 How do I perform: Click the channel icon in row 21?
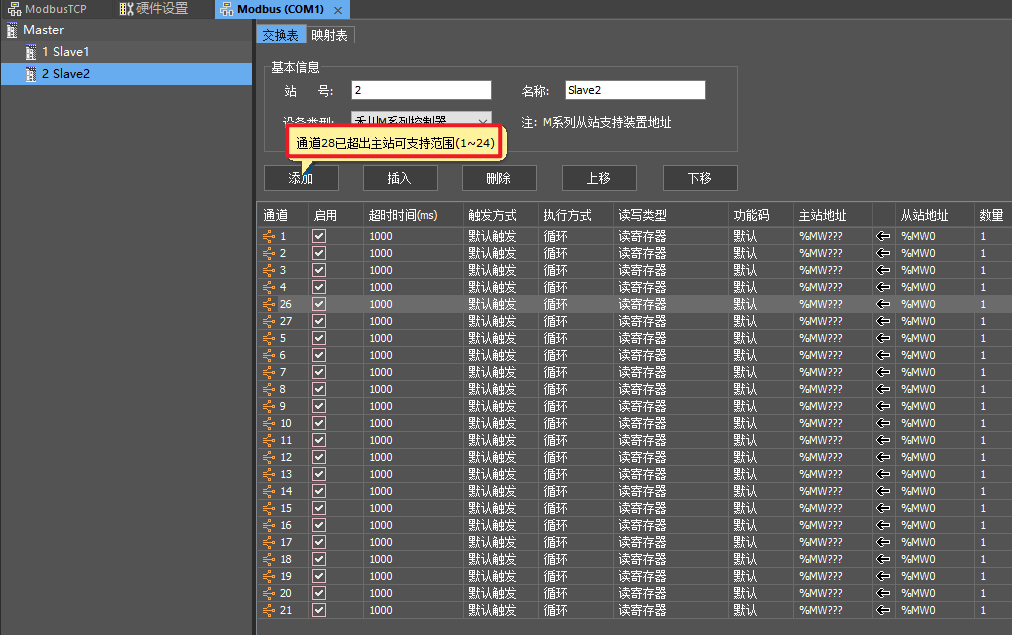269,610
